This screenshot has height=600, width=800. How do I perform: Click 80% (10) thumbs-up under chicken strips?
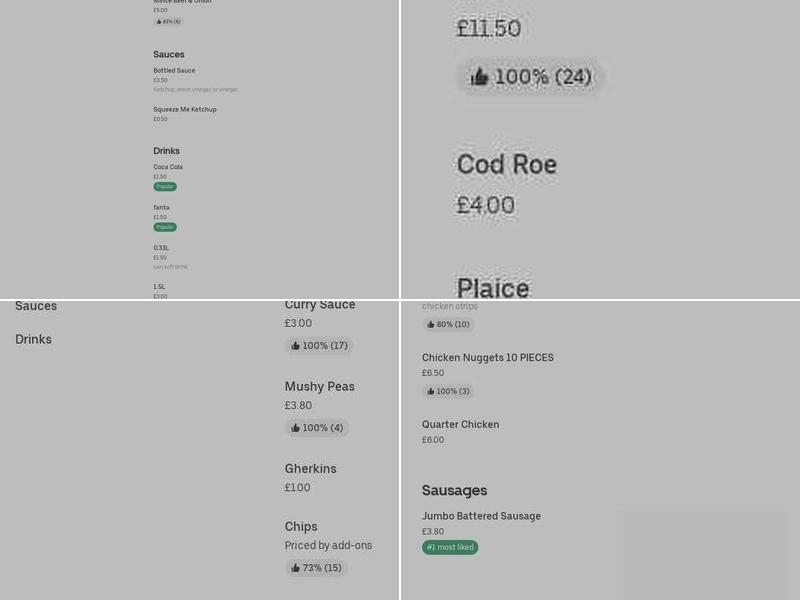tap(447, 324)
